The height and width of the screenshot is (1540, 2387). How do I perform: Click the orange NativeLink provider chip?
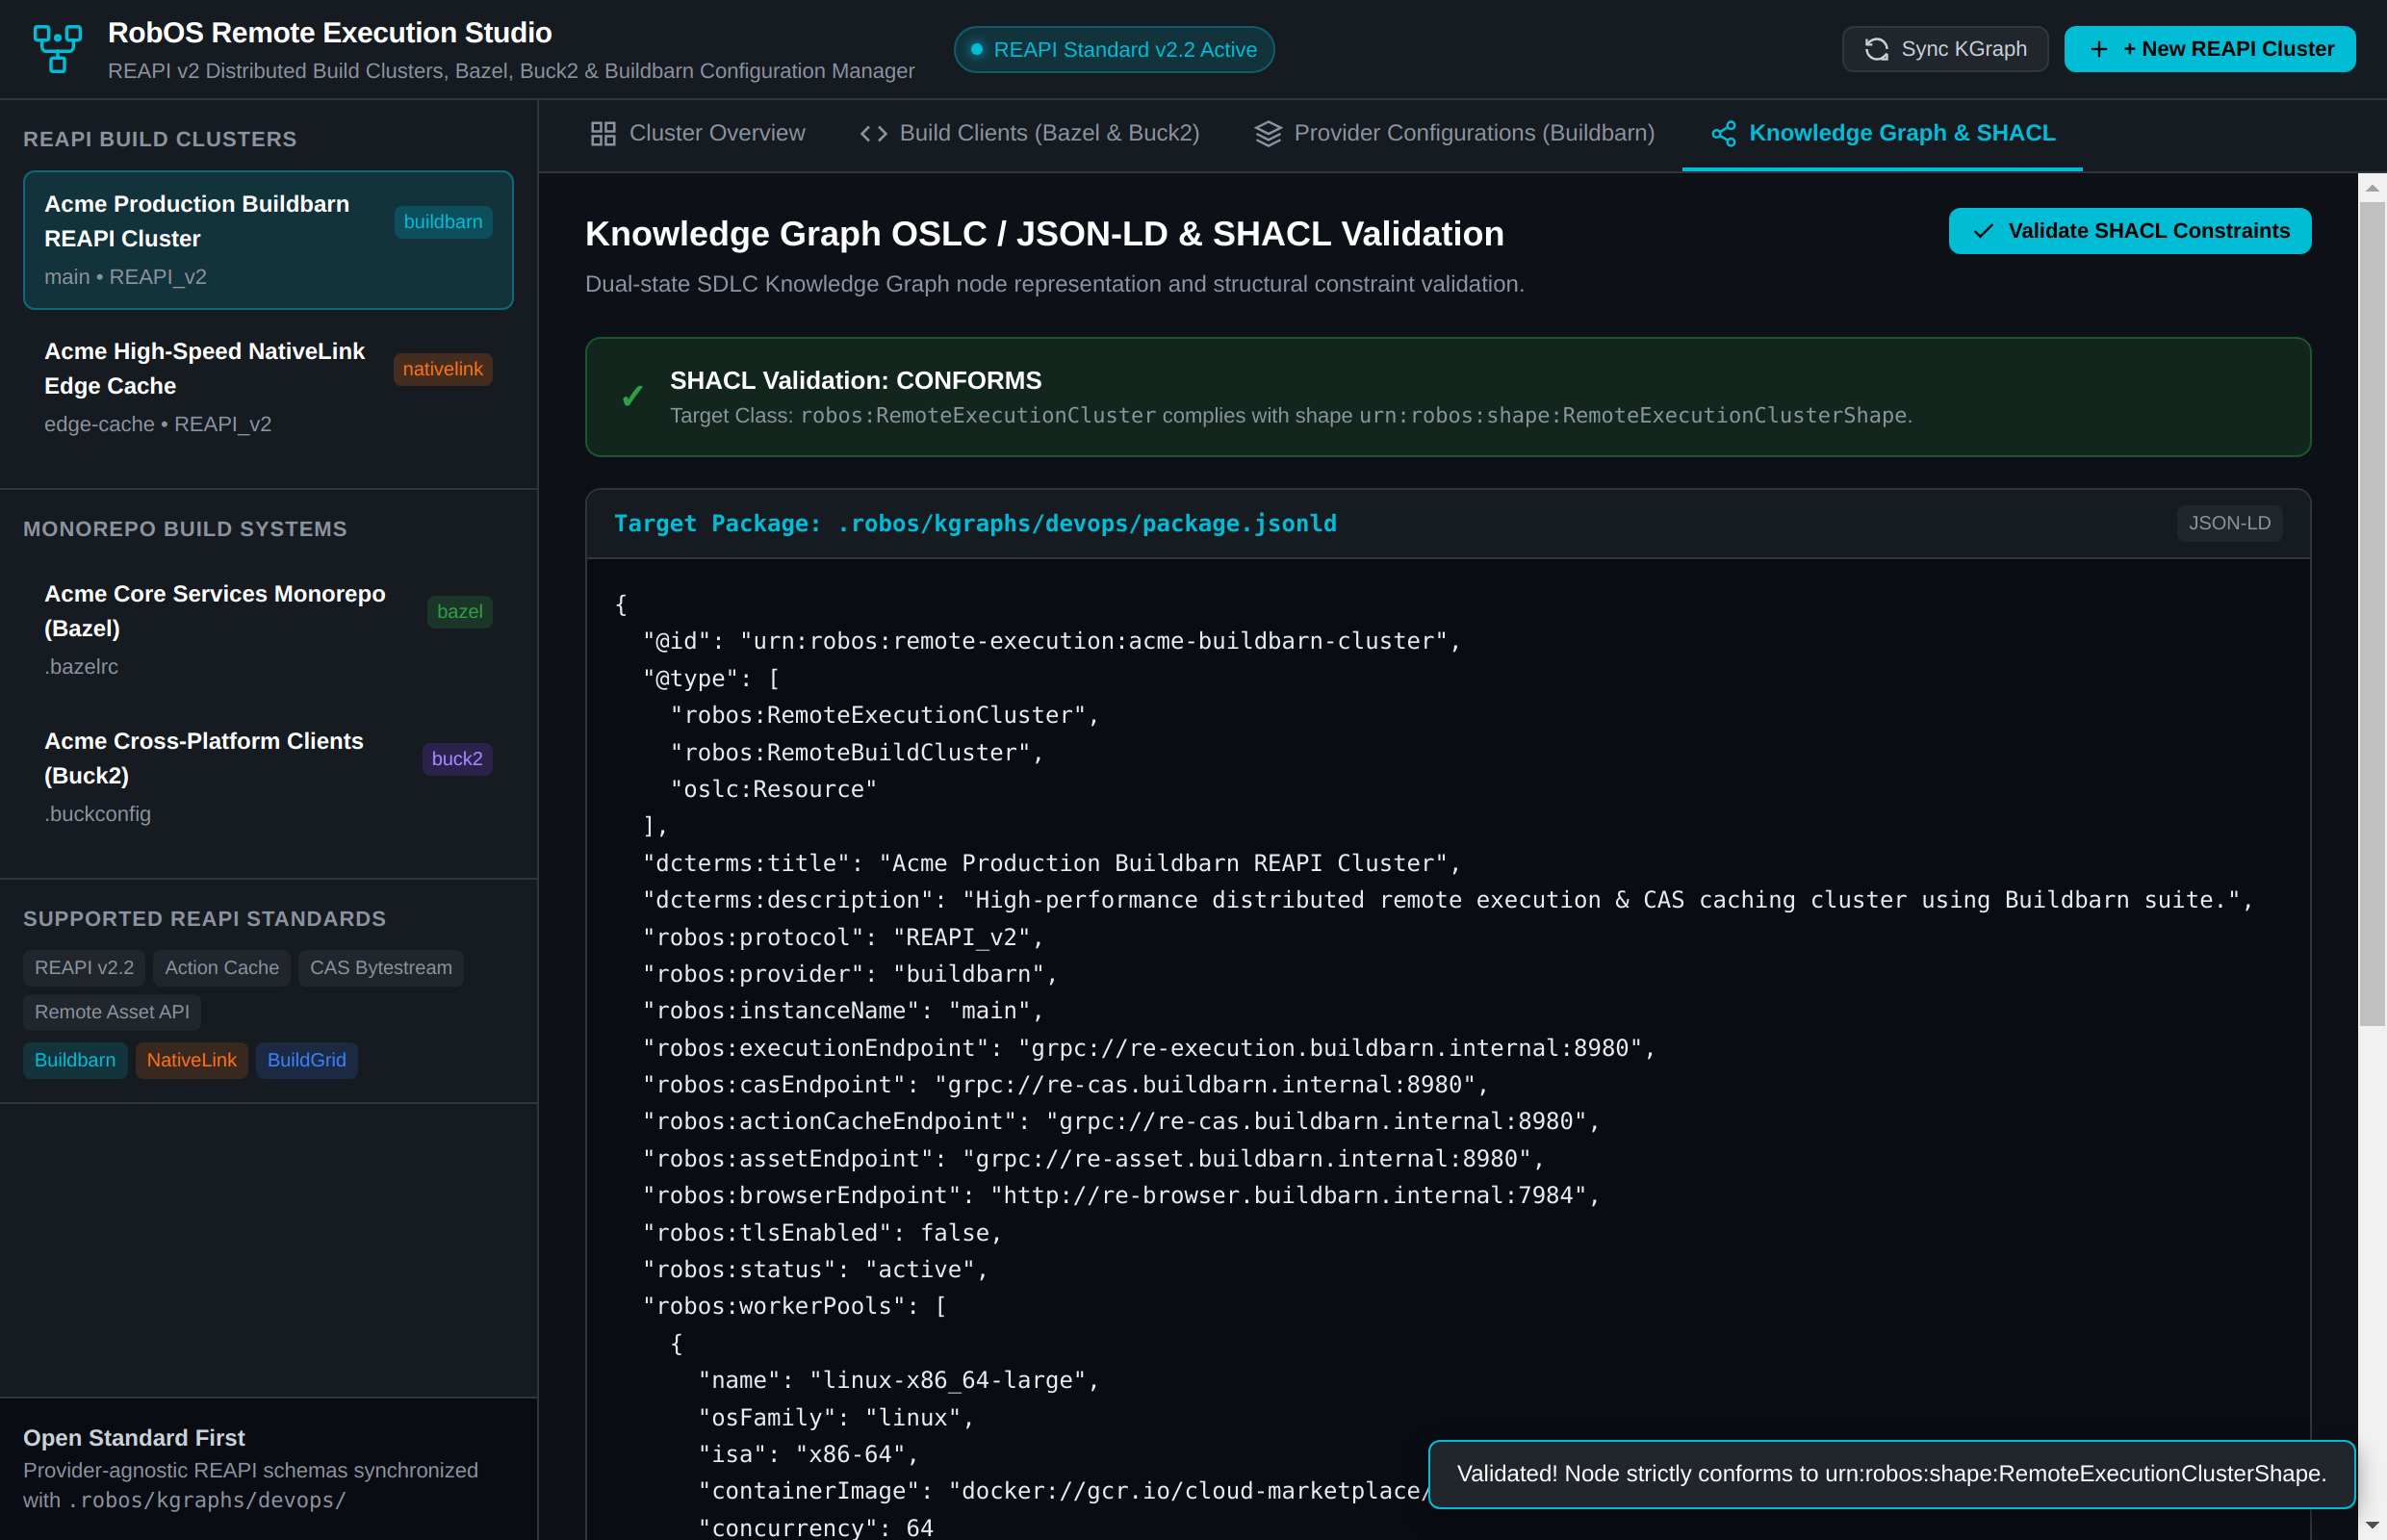191,1060
